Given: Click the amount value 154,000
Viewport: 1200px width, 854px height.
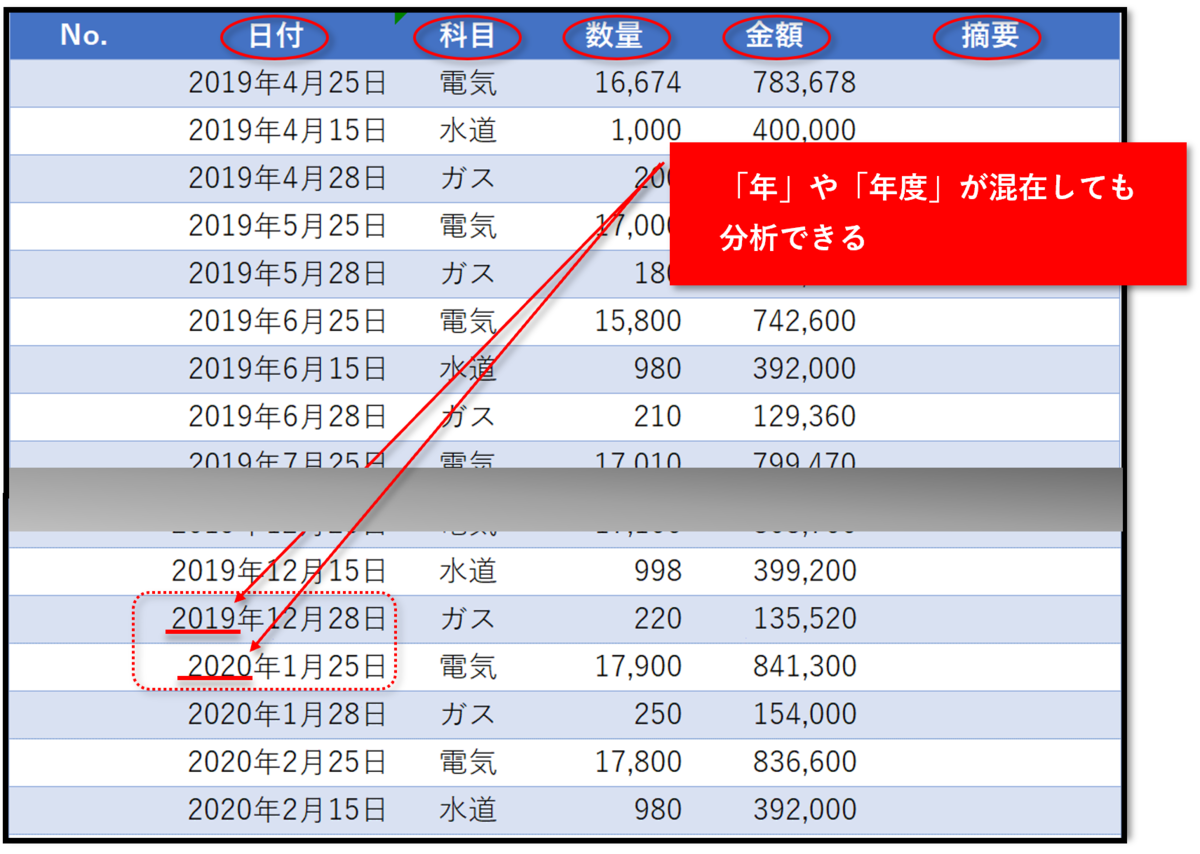Looking at the screenshot, I should coord(804,714).
